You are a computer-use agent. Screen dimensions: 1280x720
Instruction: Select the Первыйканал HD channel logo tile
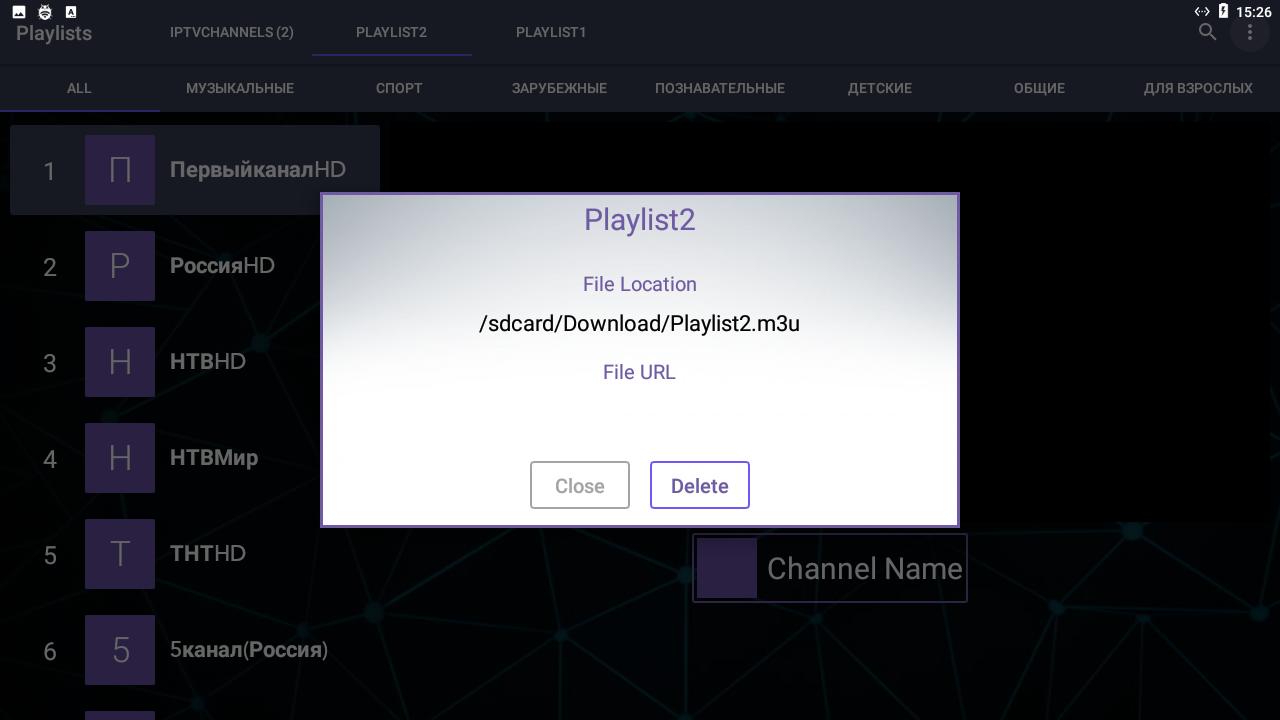120,170
